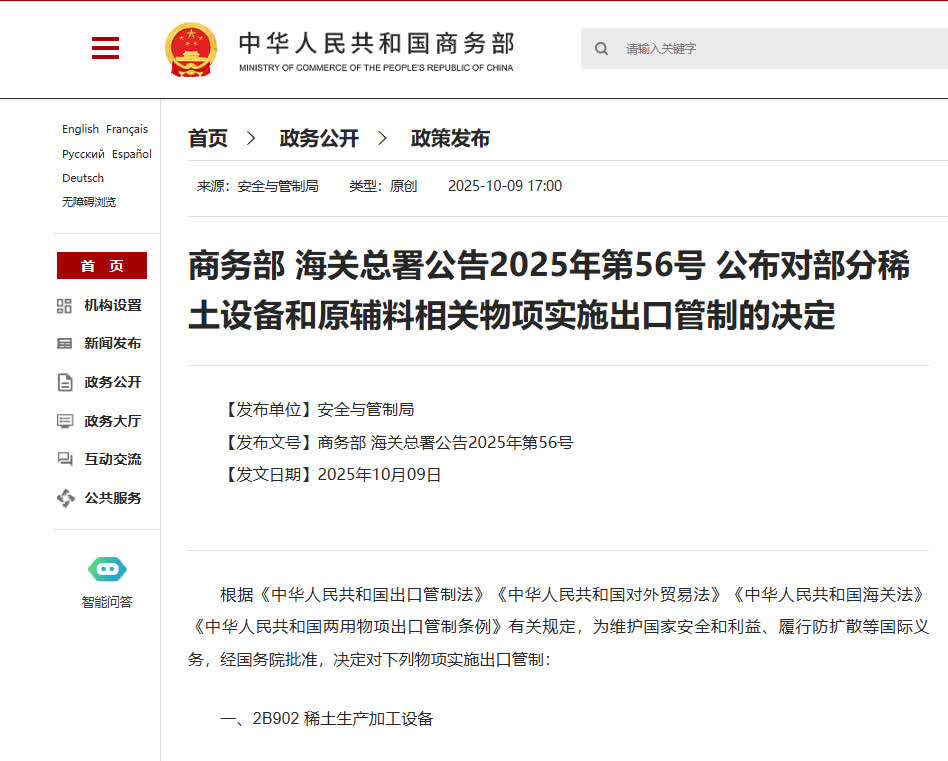
Task: Open 无障碍浏览 accessibility mode
Action: [x=89, y=202]
